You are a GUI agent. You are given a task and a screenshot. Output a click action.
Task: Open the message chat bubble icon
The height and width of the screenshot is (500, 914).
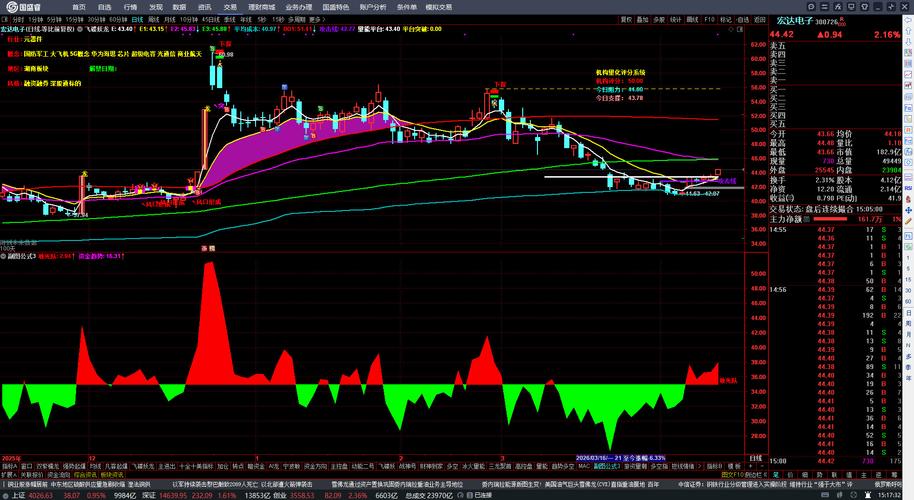point(811,6)
